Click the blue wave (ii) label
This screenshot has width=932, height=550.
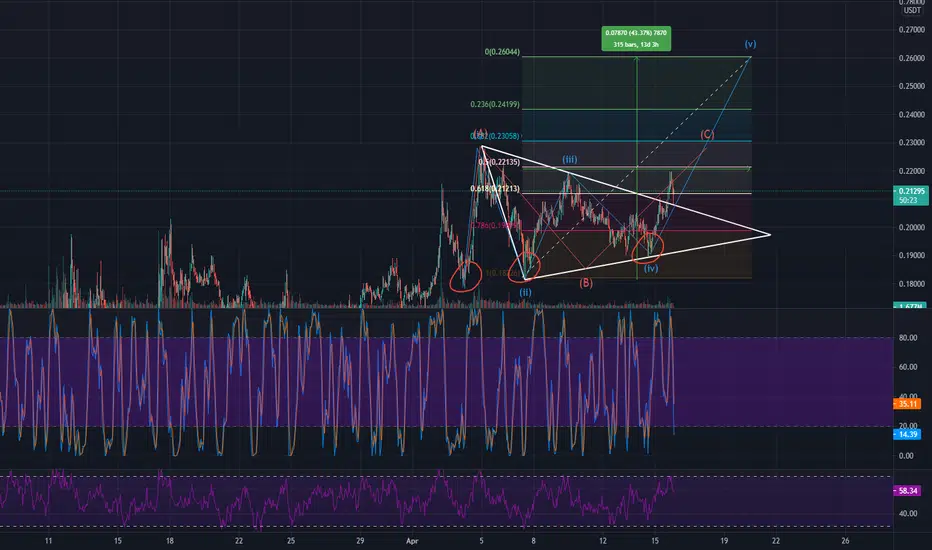click(x=525, y=293)
